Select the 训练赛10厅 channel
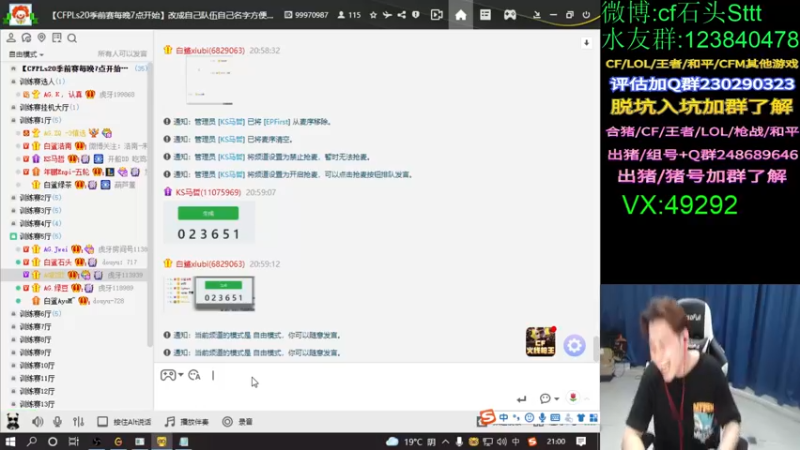 coord(37,365)
